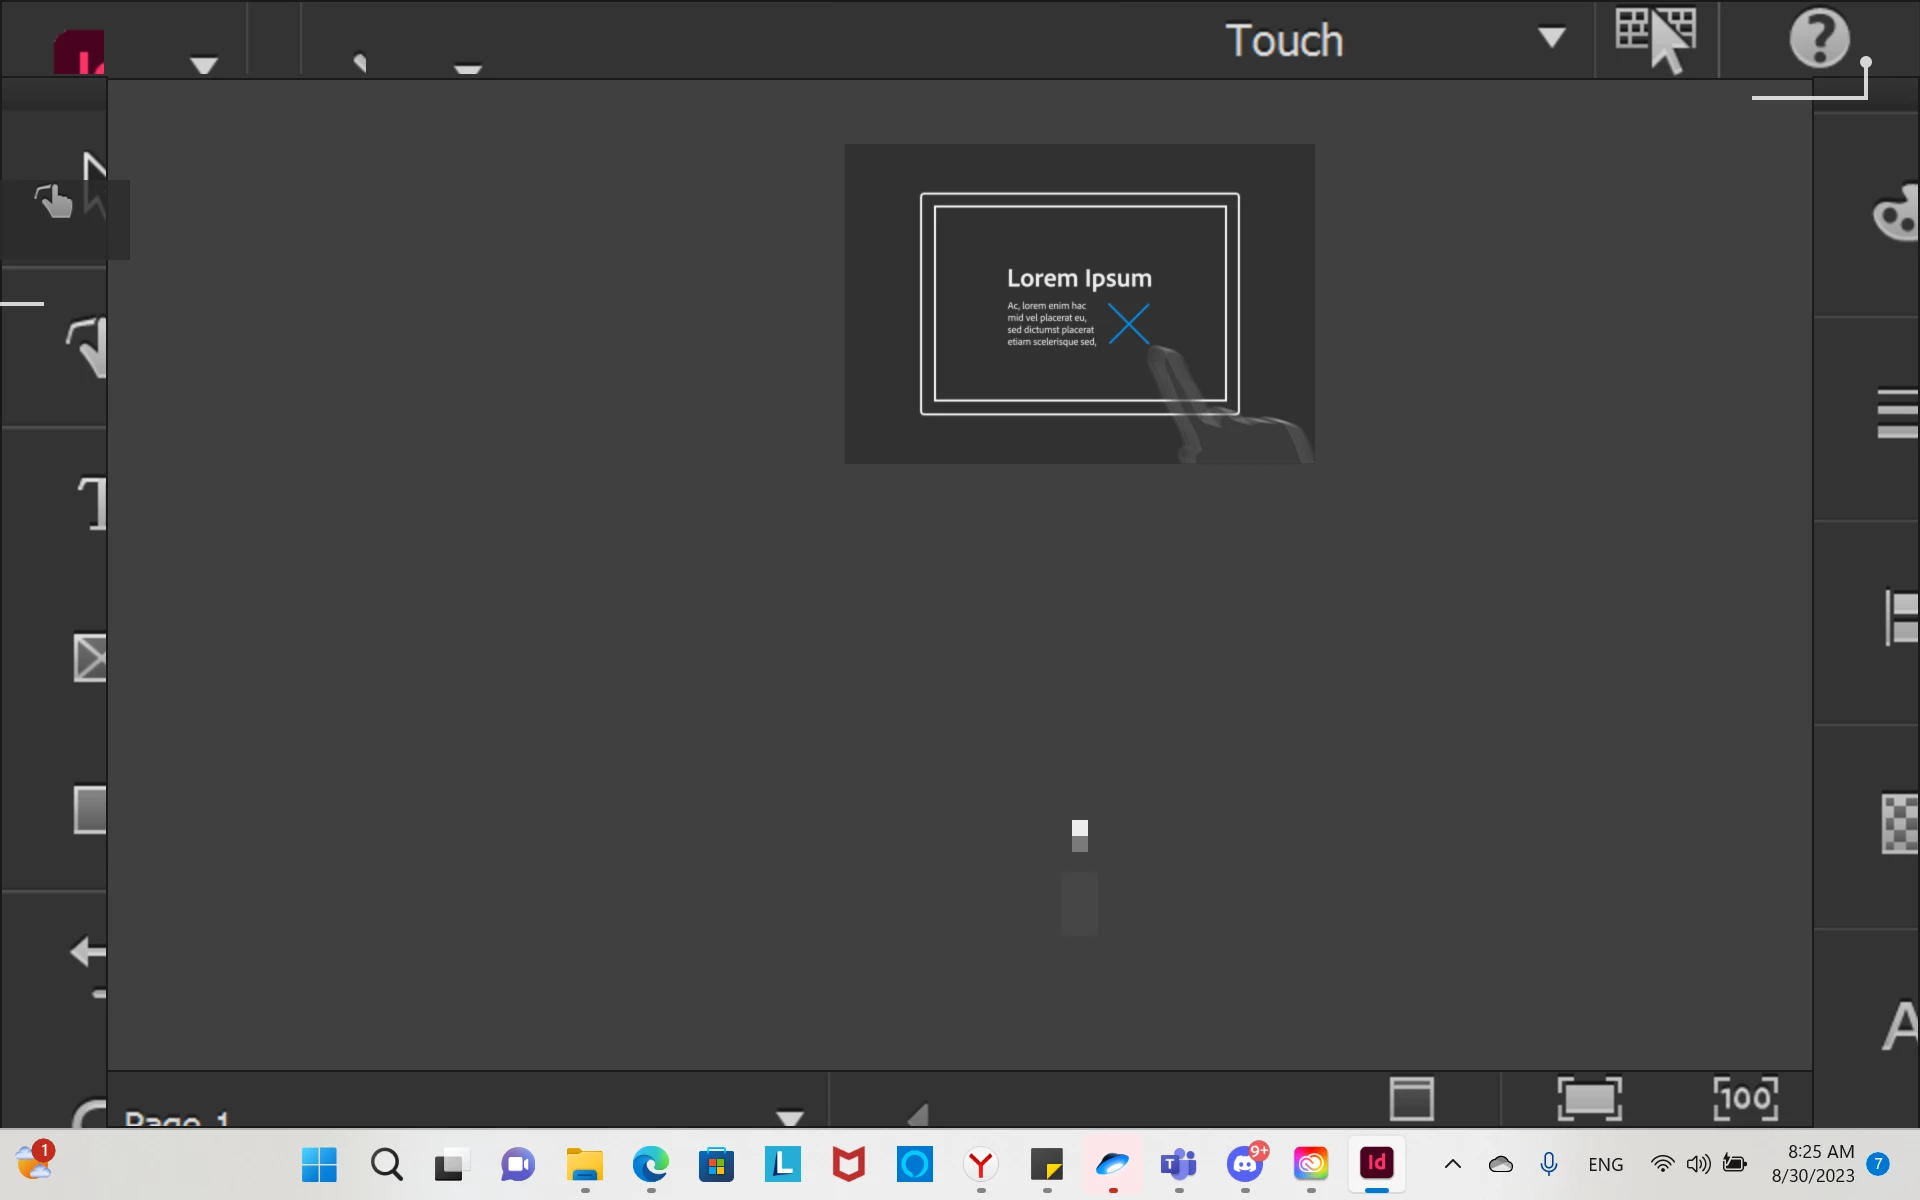Select the Type tool
1920x1200 pixels.
pyautogui.click(x=92, y=503)
